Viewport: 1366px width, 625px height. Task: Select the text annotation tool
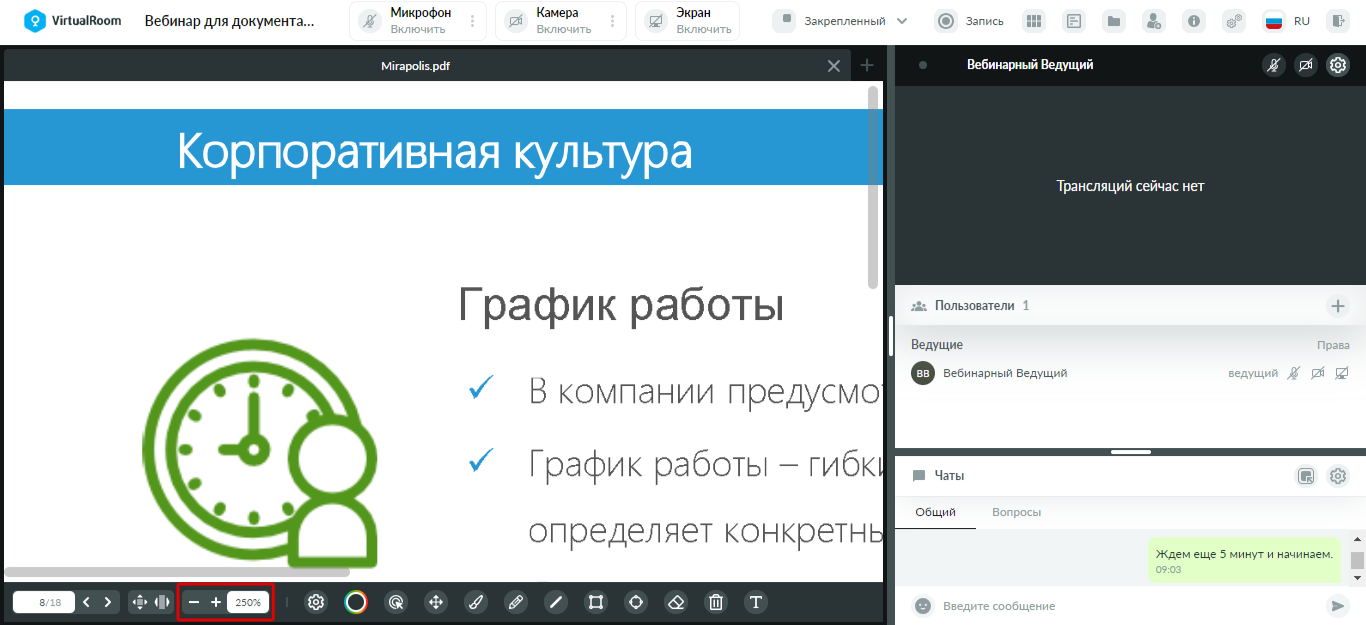pos(756,602)
